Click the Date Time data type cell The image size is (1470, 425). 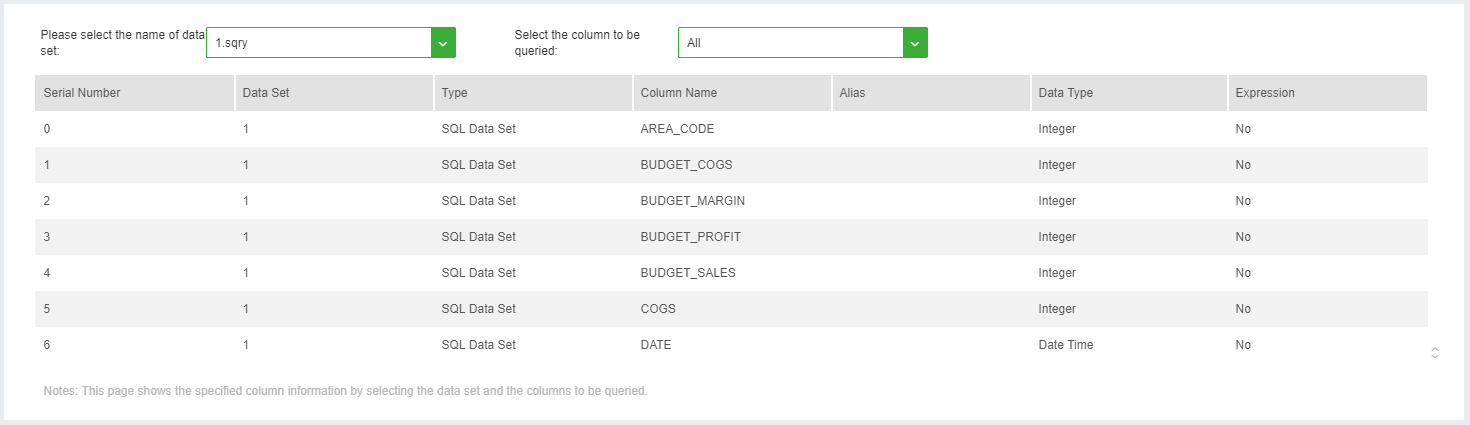(1066, 345)
